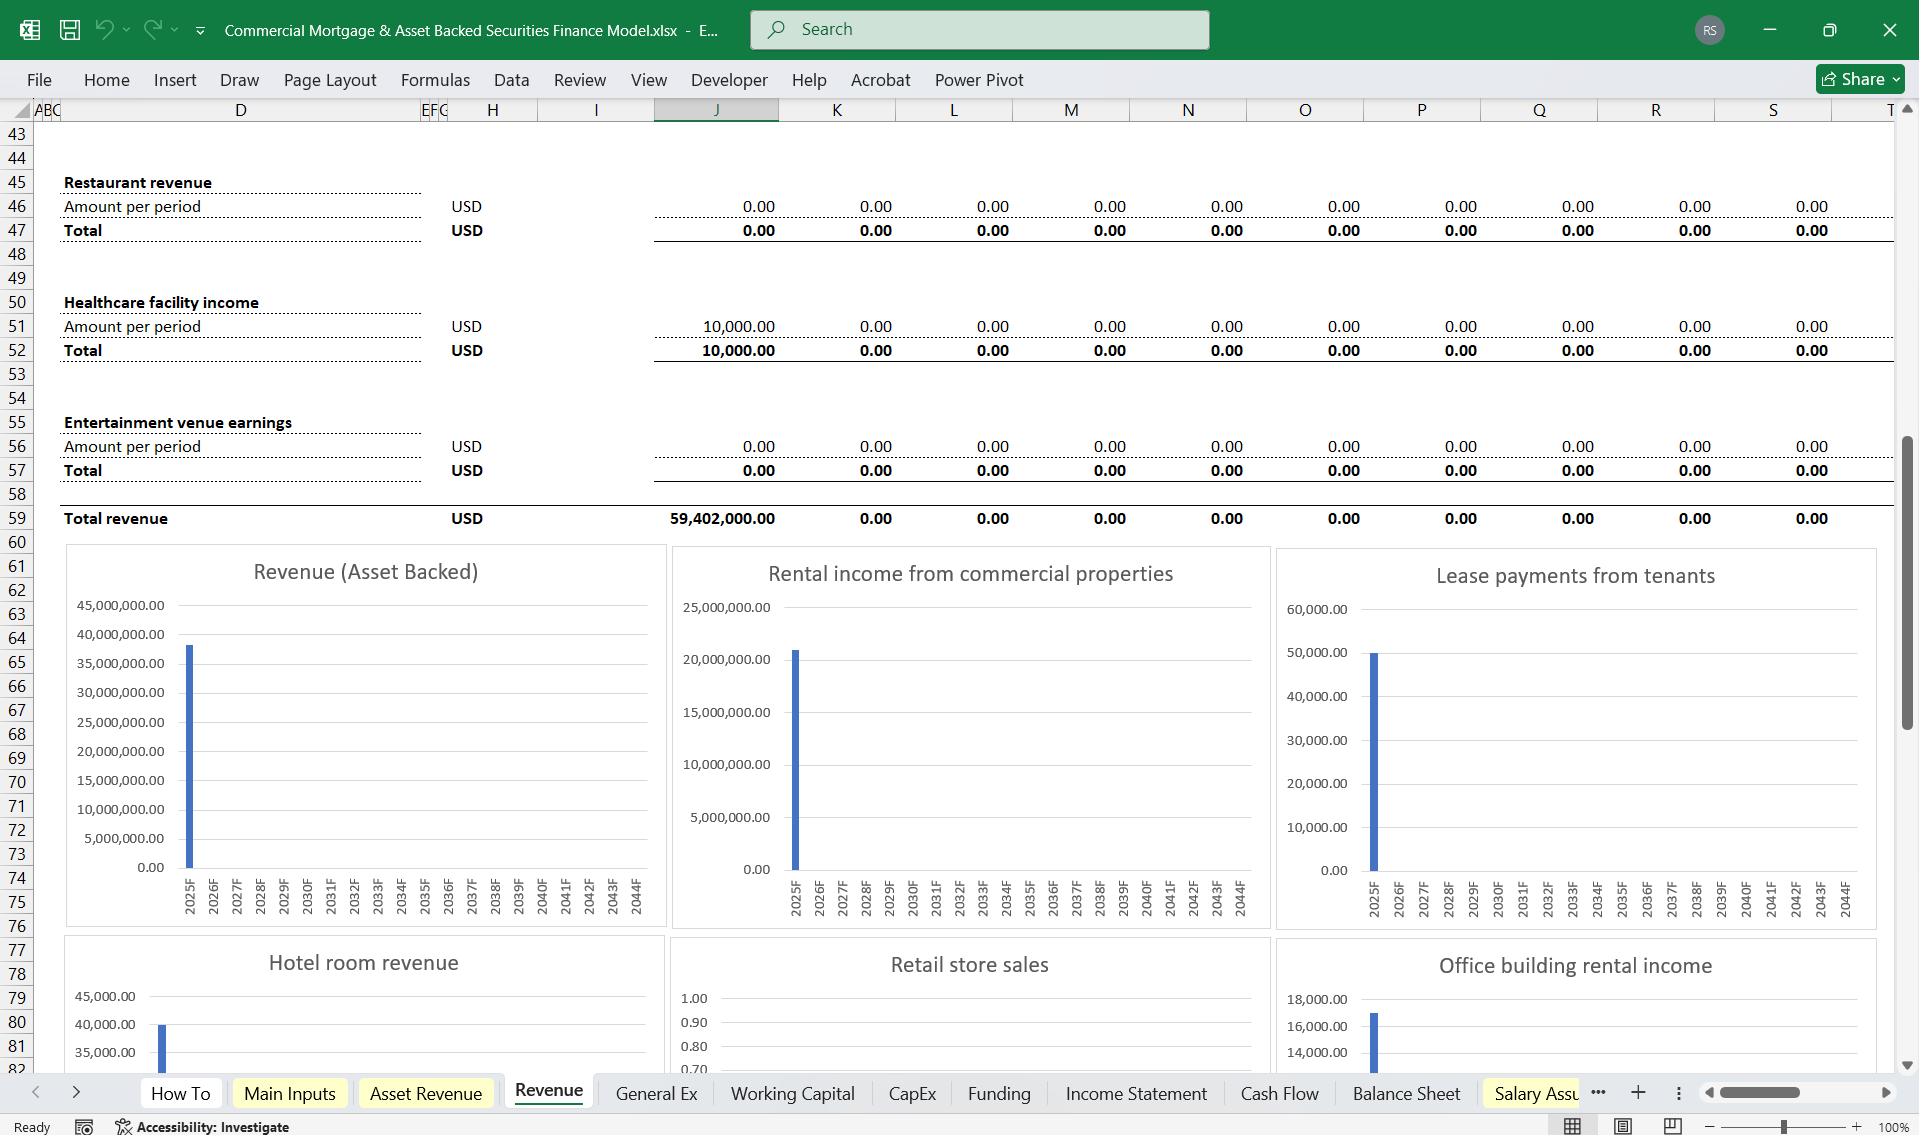Viewport: 1919px width, 1135px height.
Task: Click the Select All corner triangle
Action: [x=21, y=110]
